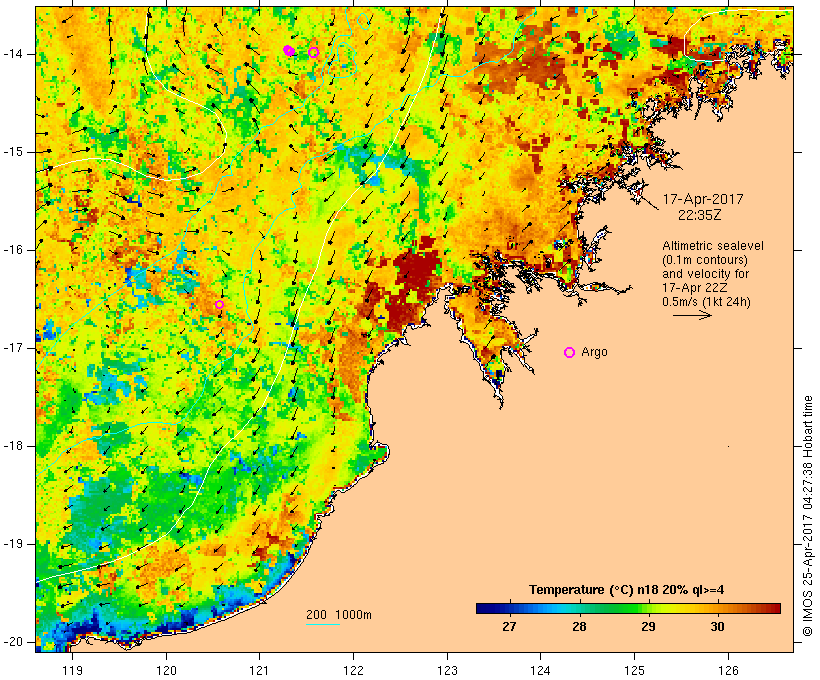Click the '0.5m/s (1kt 24h)' scale text
This screenshot has height=680, width=820.
click(706, 302)
